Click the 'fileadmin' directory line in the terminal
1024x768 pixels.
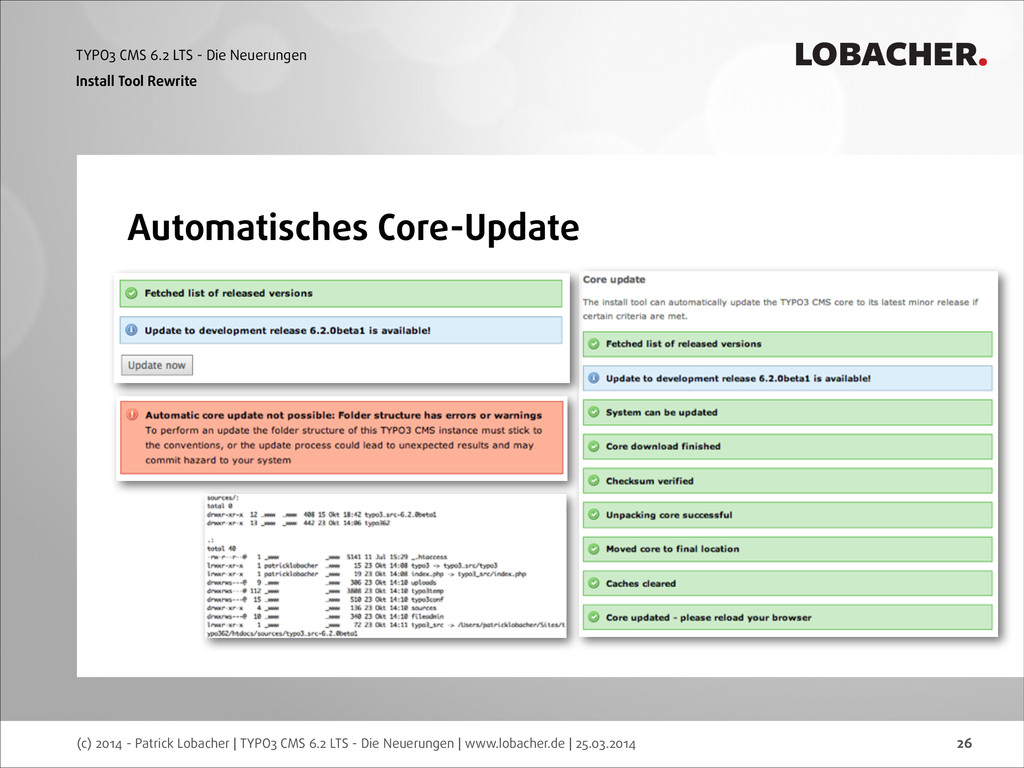point(325,616)
